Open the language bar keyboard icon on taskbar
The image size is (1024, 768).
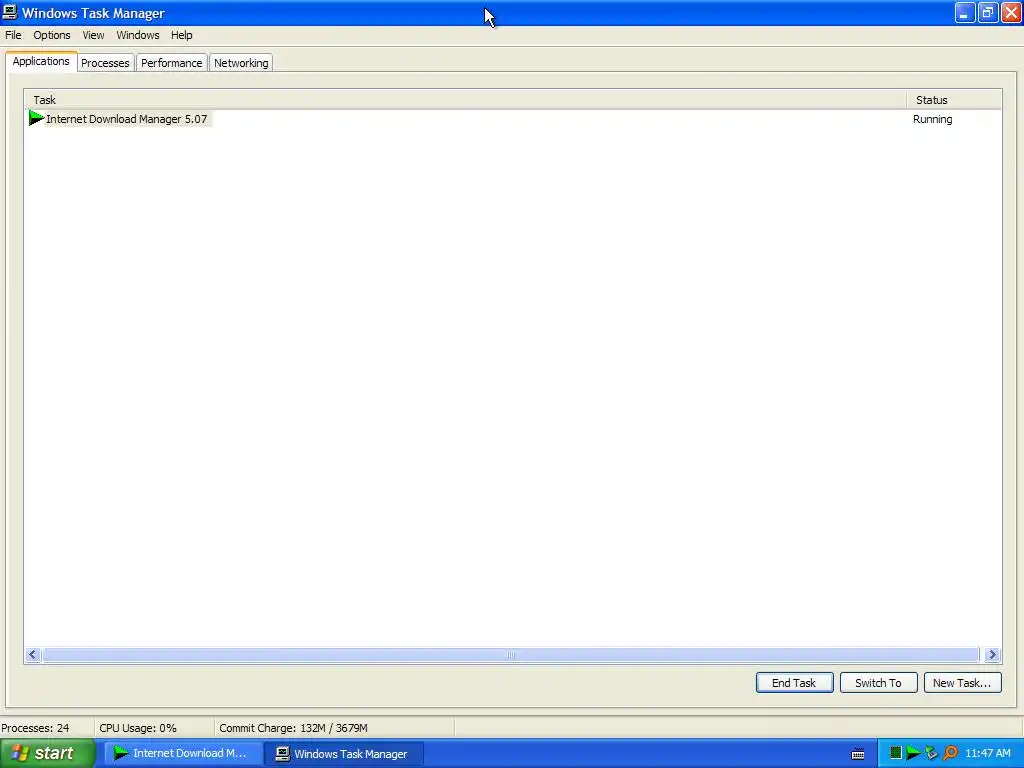pos(858,754)
